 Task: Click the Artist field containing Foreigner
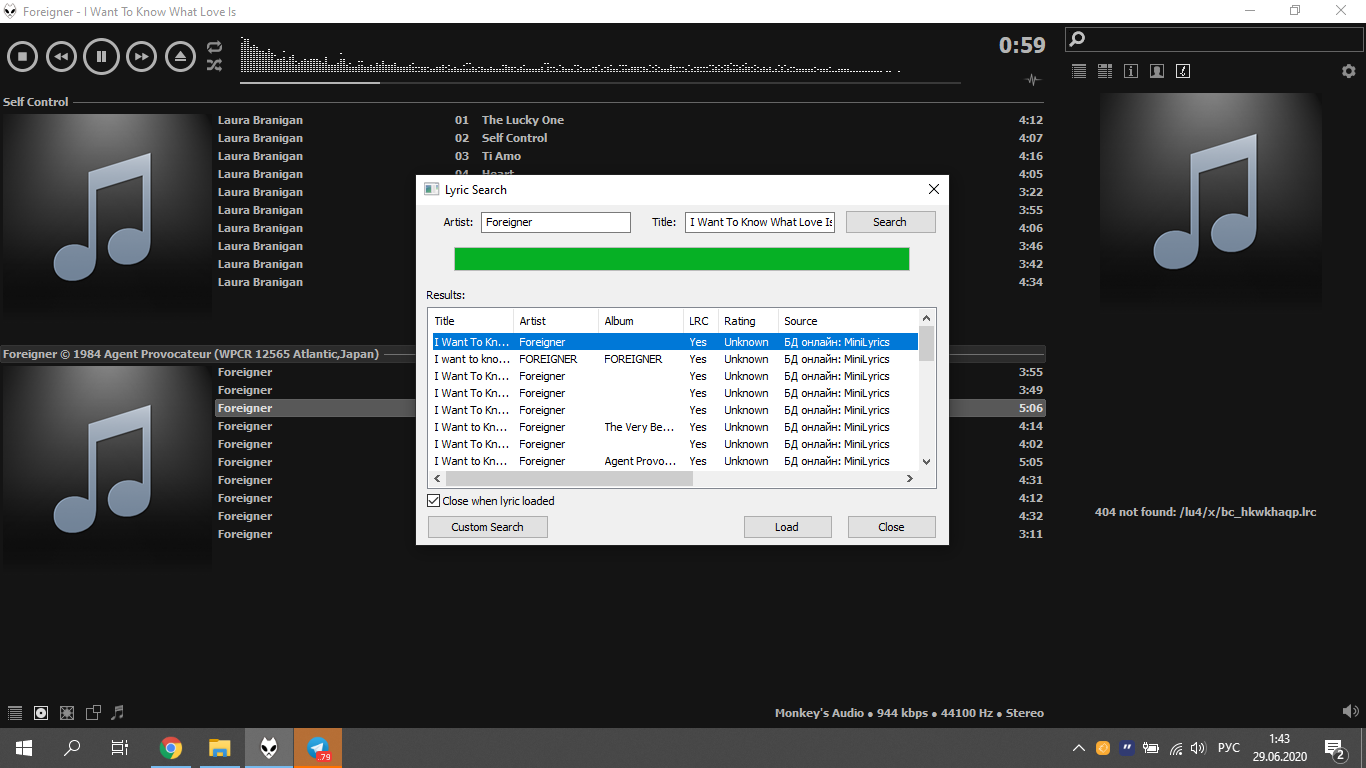click(556, 222)
